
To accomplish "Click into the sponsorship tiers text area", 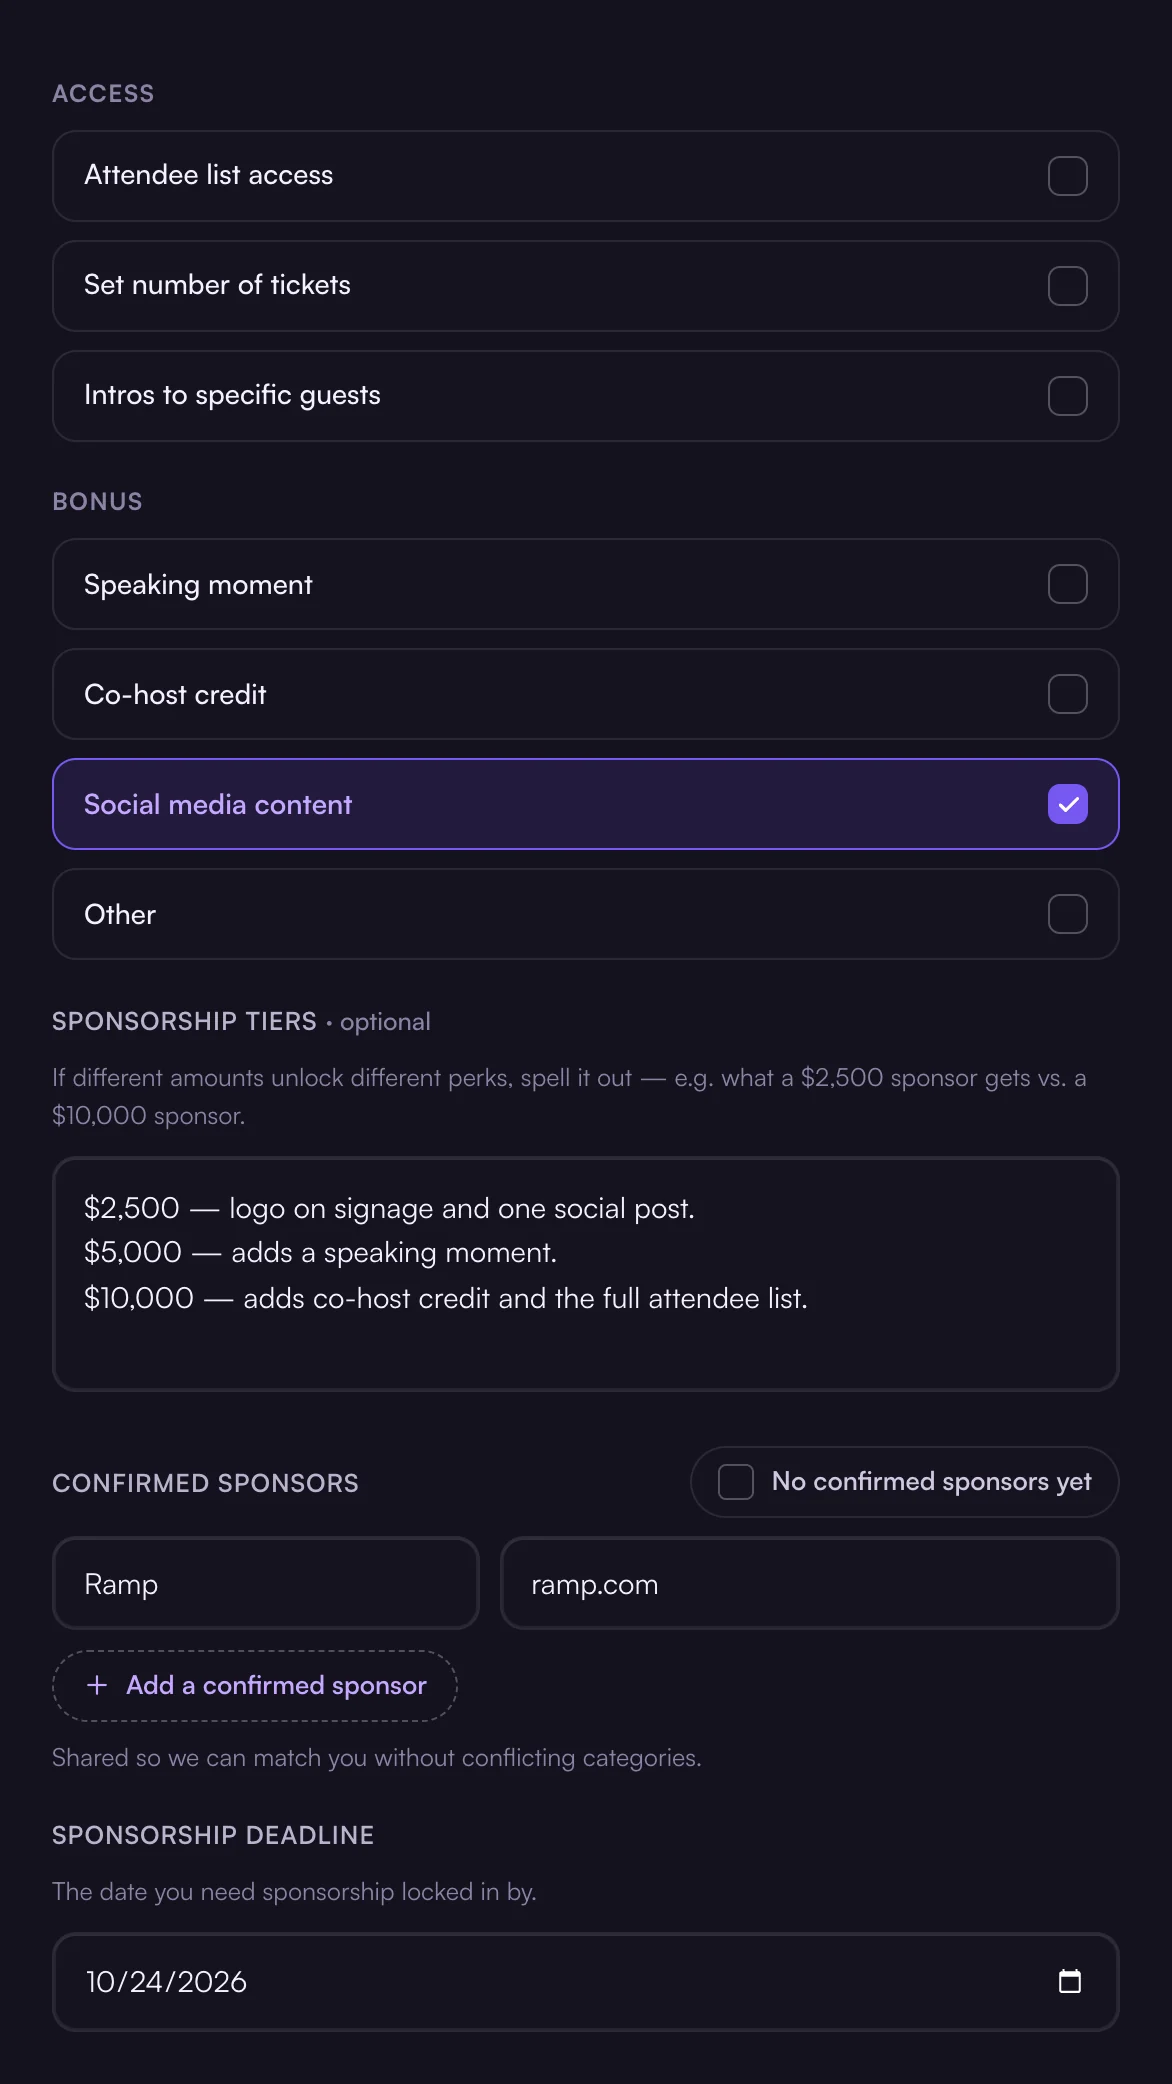I will point(586,1274).
